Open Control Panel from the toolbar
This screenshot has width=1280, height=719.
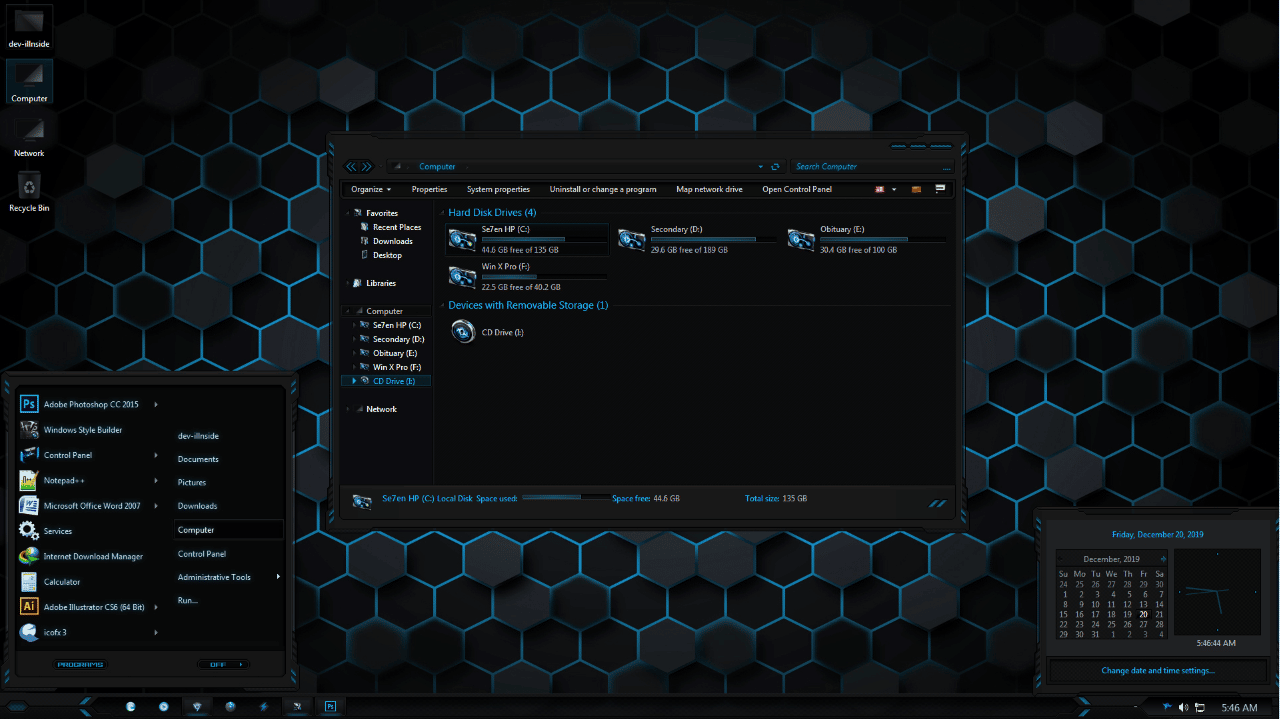[797, 189]
